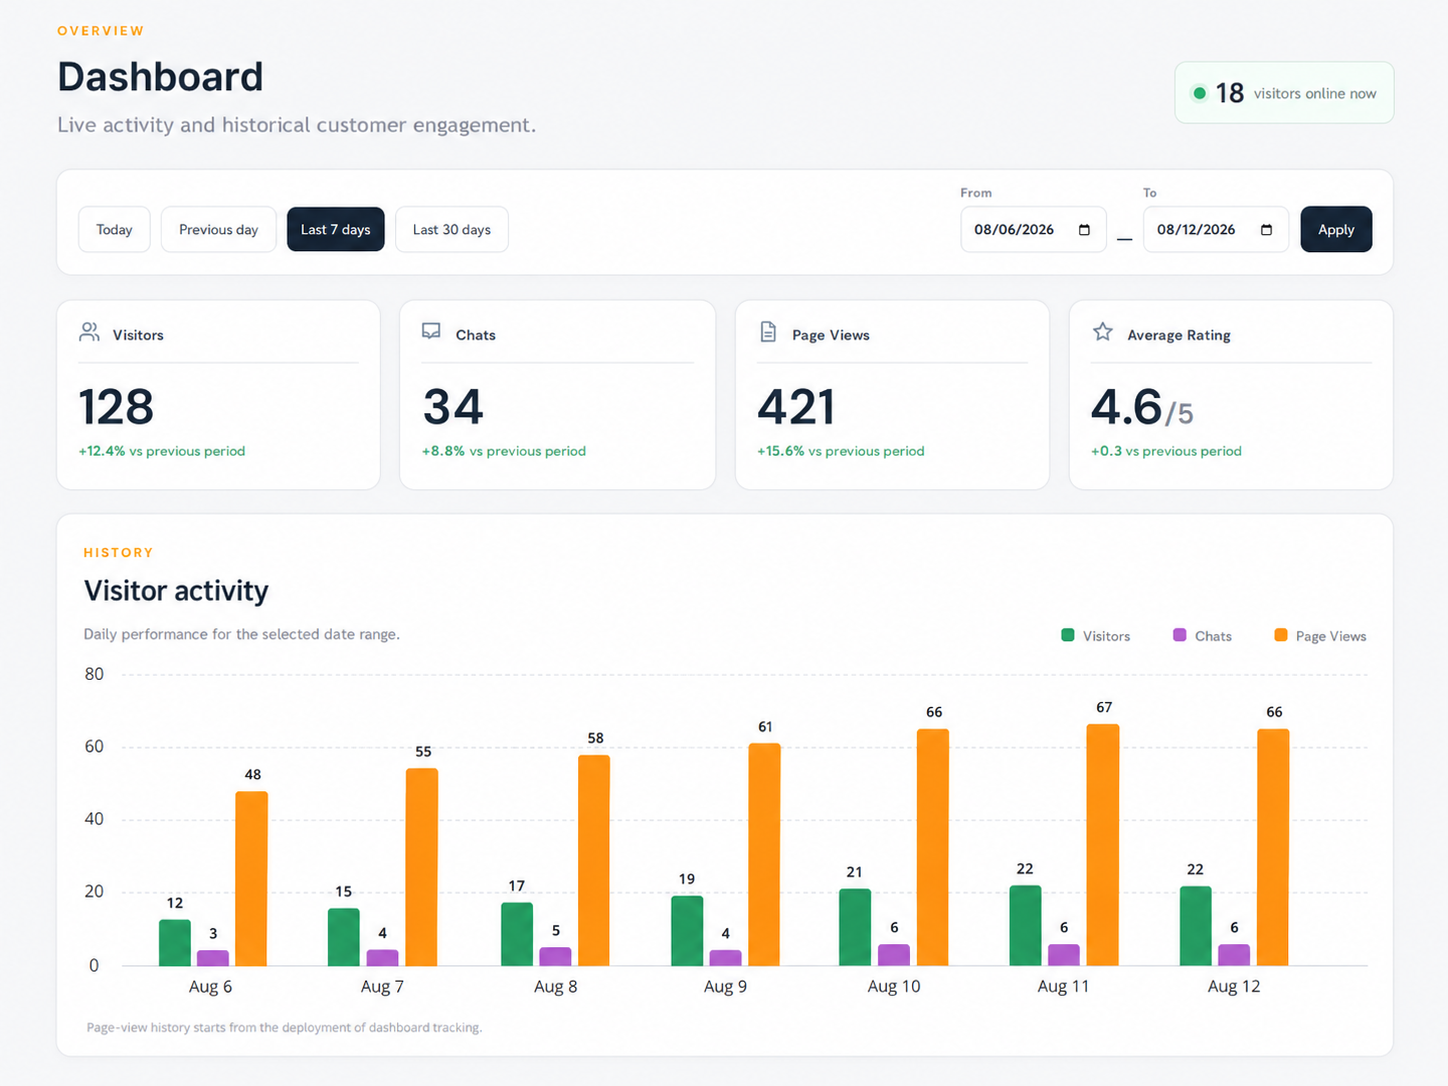This screenshot has height=1086, width=1448.
Task: Click the +15.6% vs previous period text
Action: click(x=841, y=451)
